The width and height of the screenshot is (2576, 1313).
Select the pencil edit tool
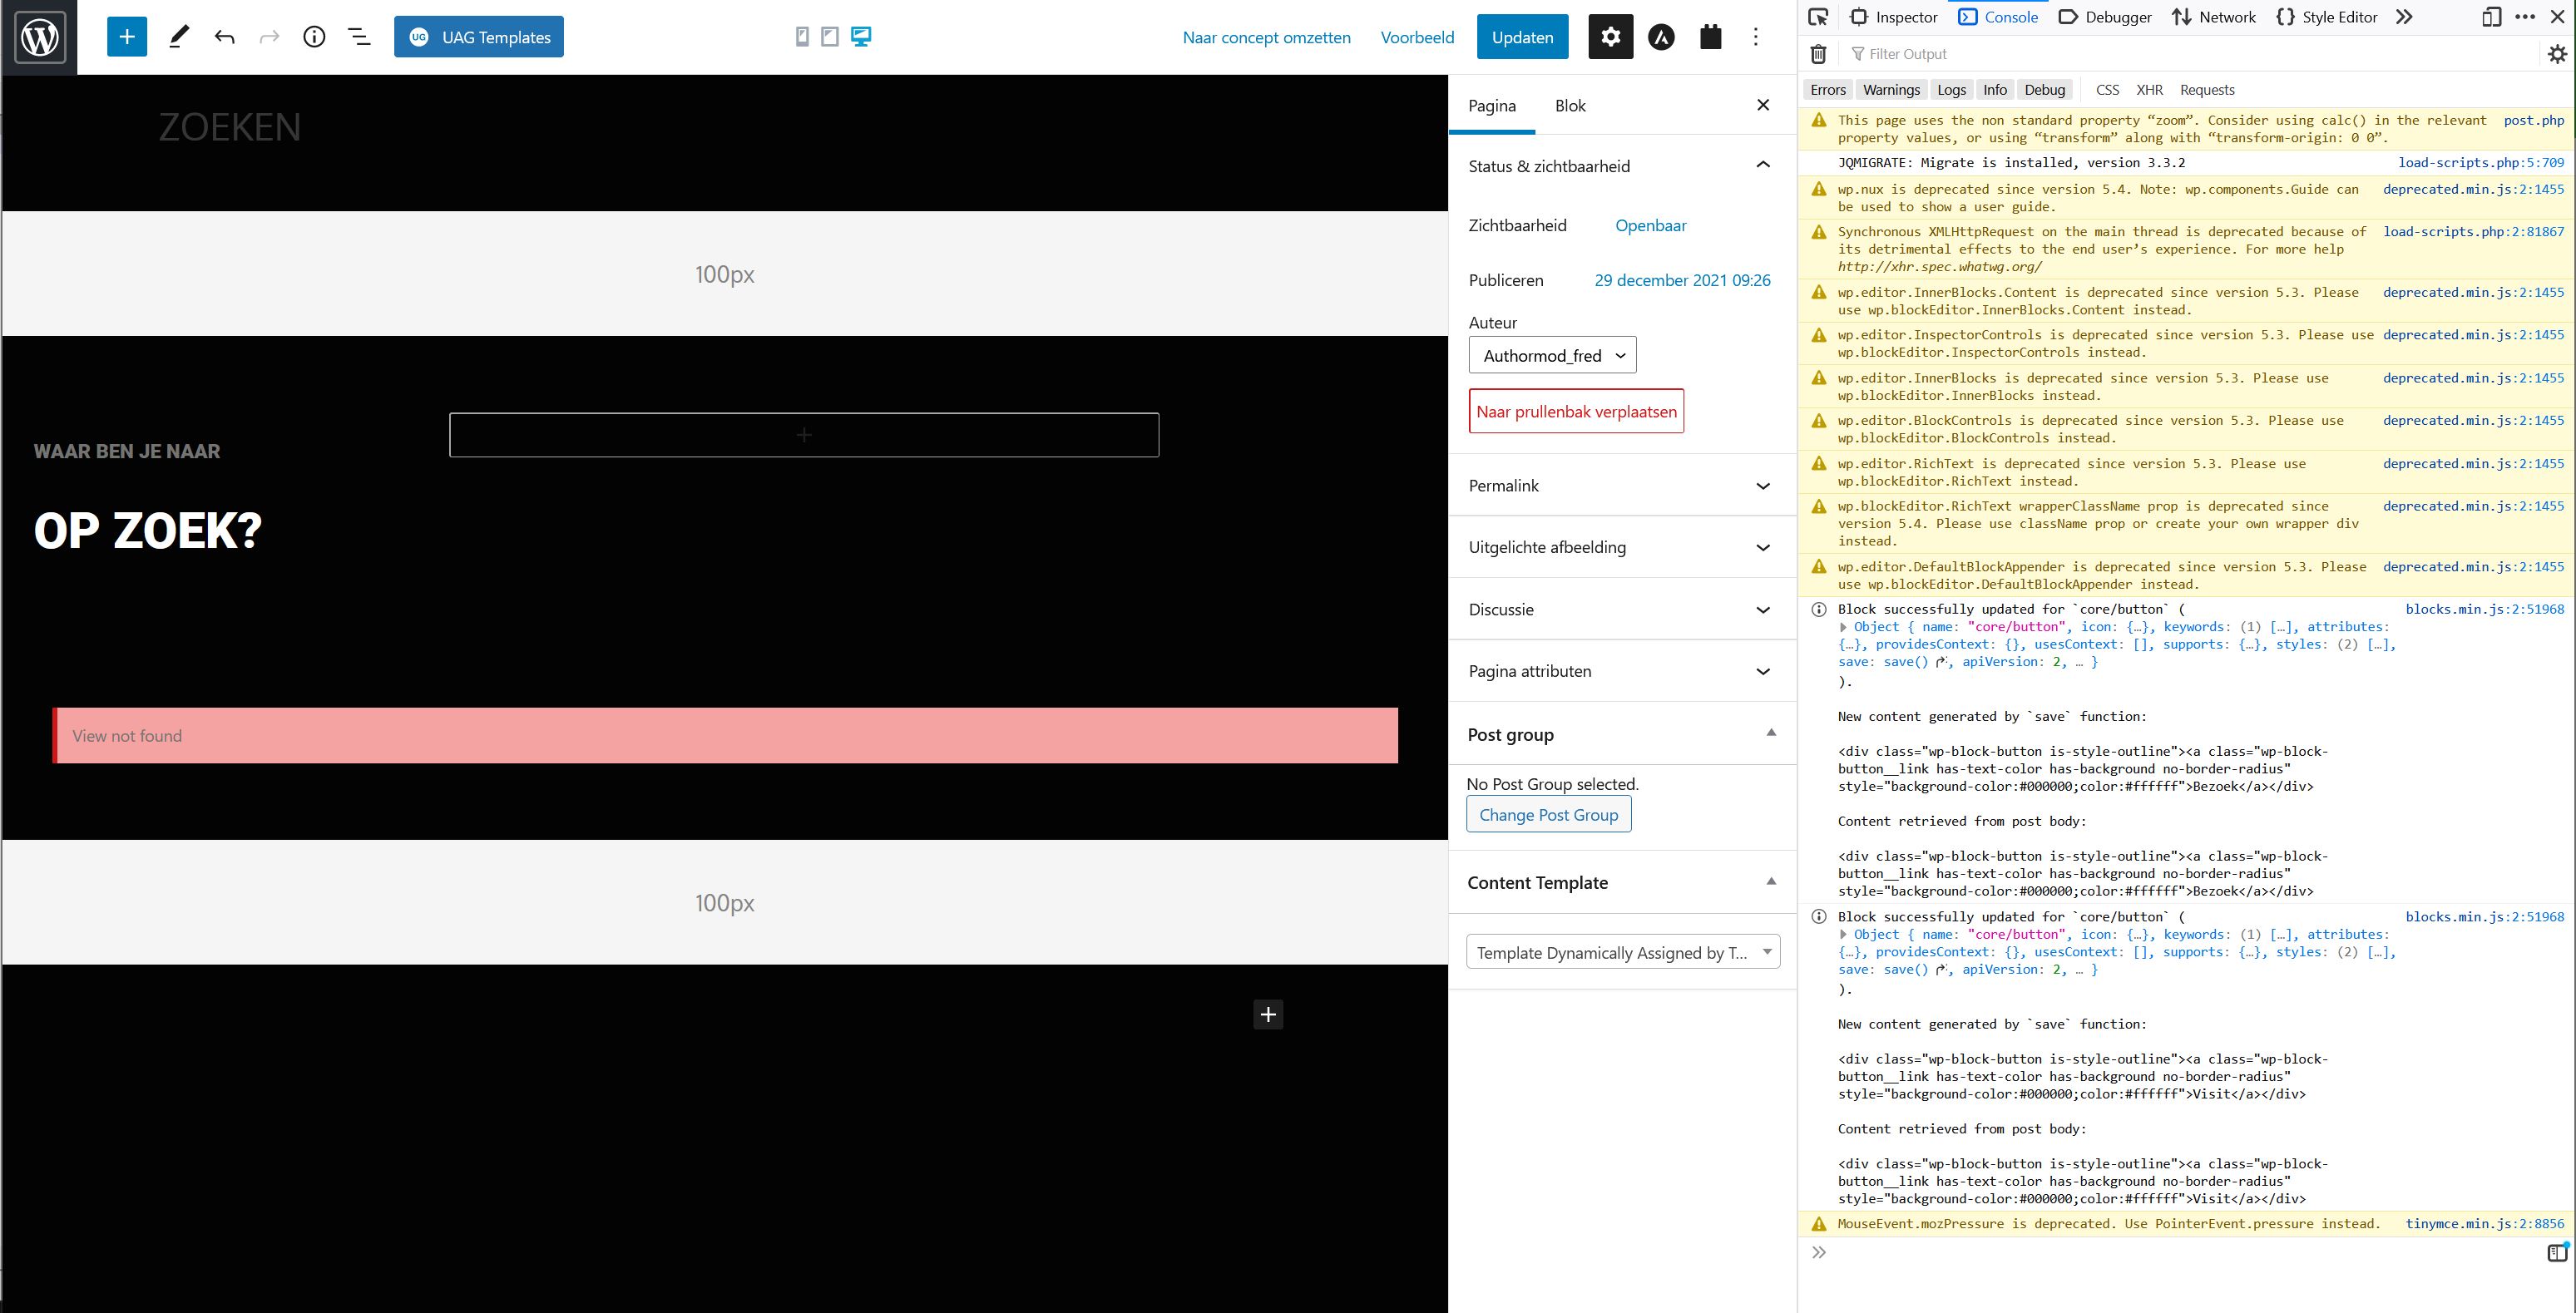179,37
